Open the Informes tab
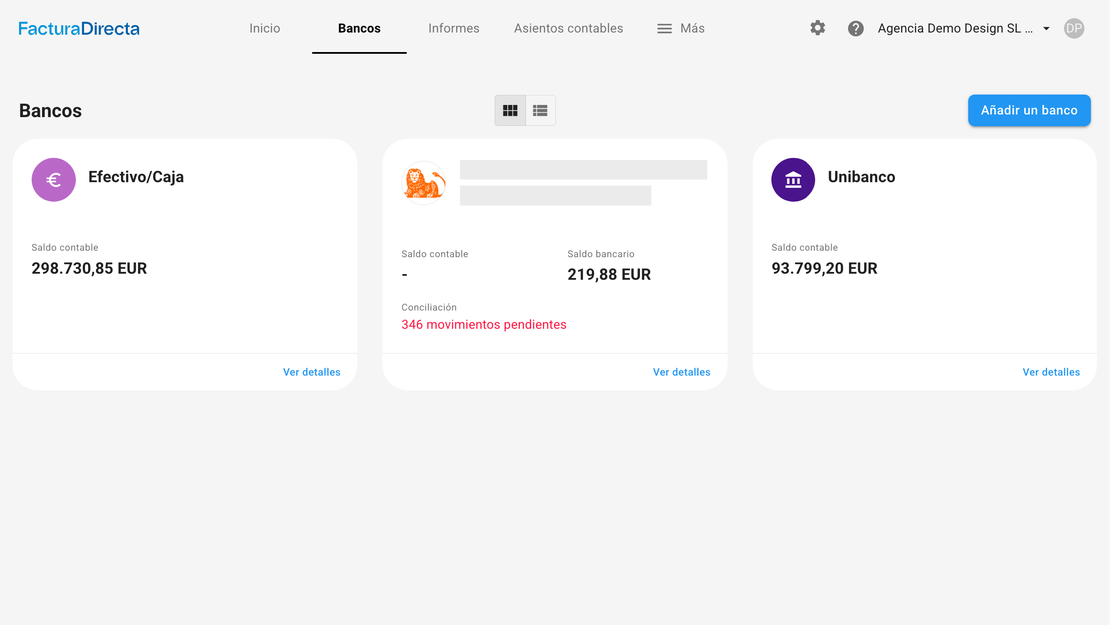The image size is (1110, 625). click(x=454, y=28)
